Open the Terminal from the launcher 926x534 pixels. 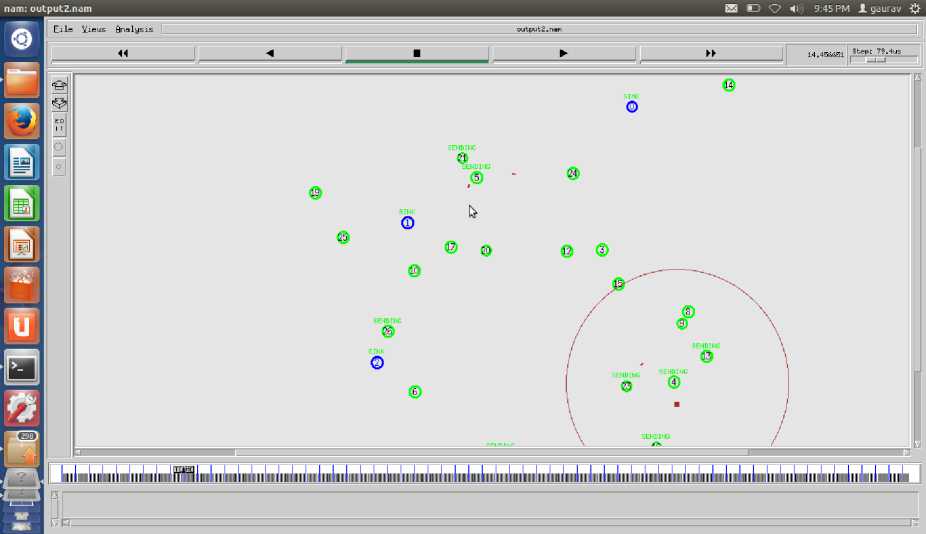click(22, 367)
